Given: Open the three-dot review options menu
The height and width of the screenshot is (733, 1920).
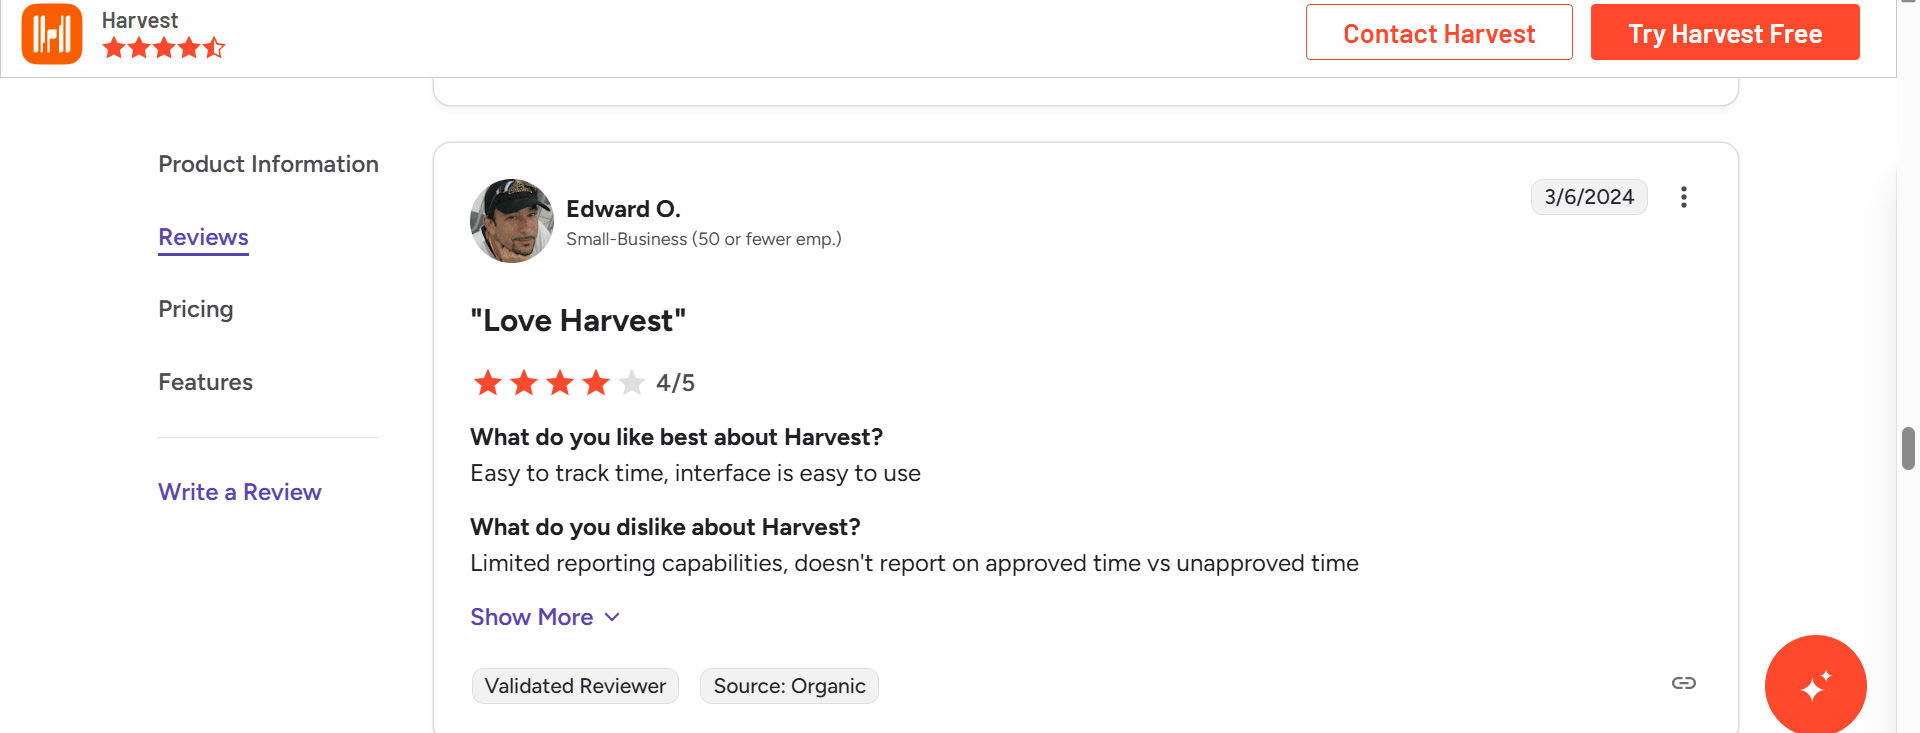Looking at the screenshot, I should 1684,197.
